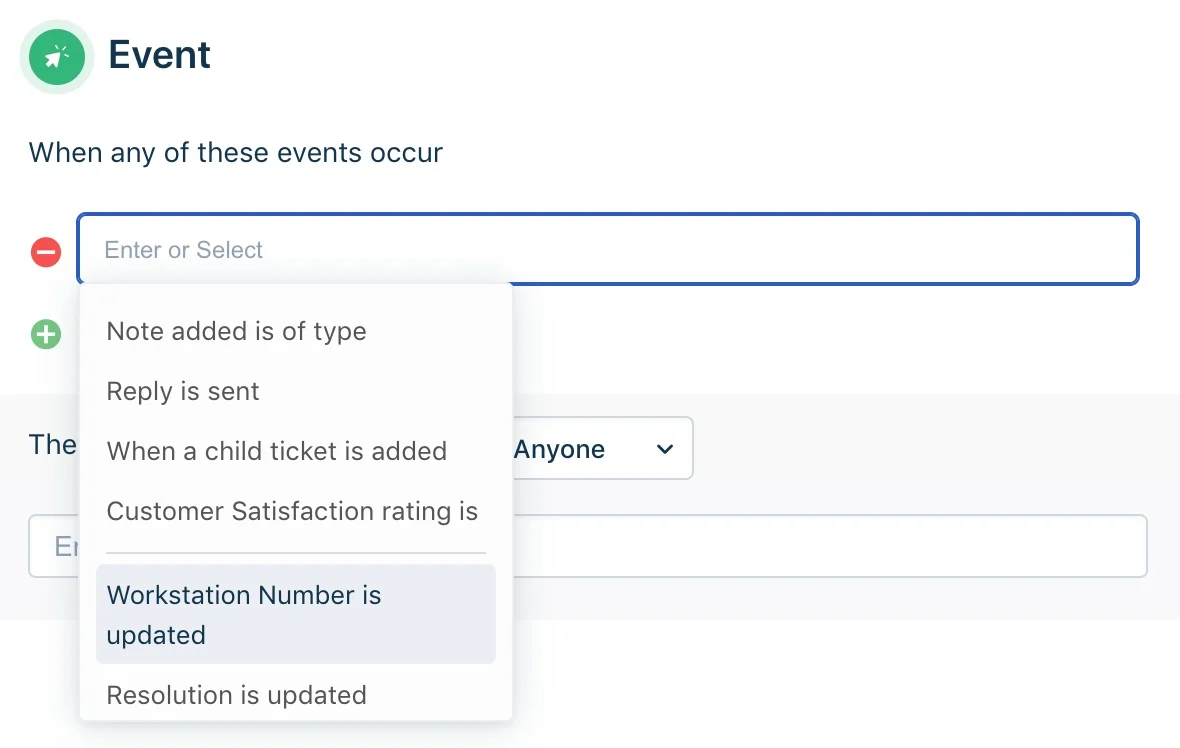Add another event with green plus icon
Viewport: 1180px width, 748px height.
[46, 334]
